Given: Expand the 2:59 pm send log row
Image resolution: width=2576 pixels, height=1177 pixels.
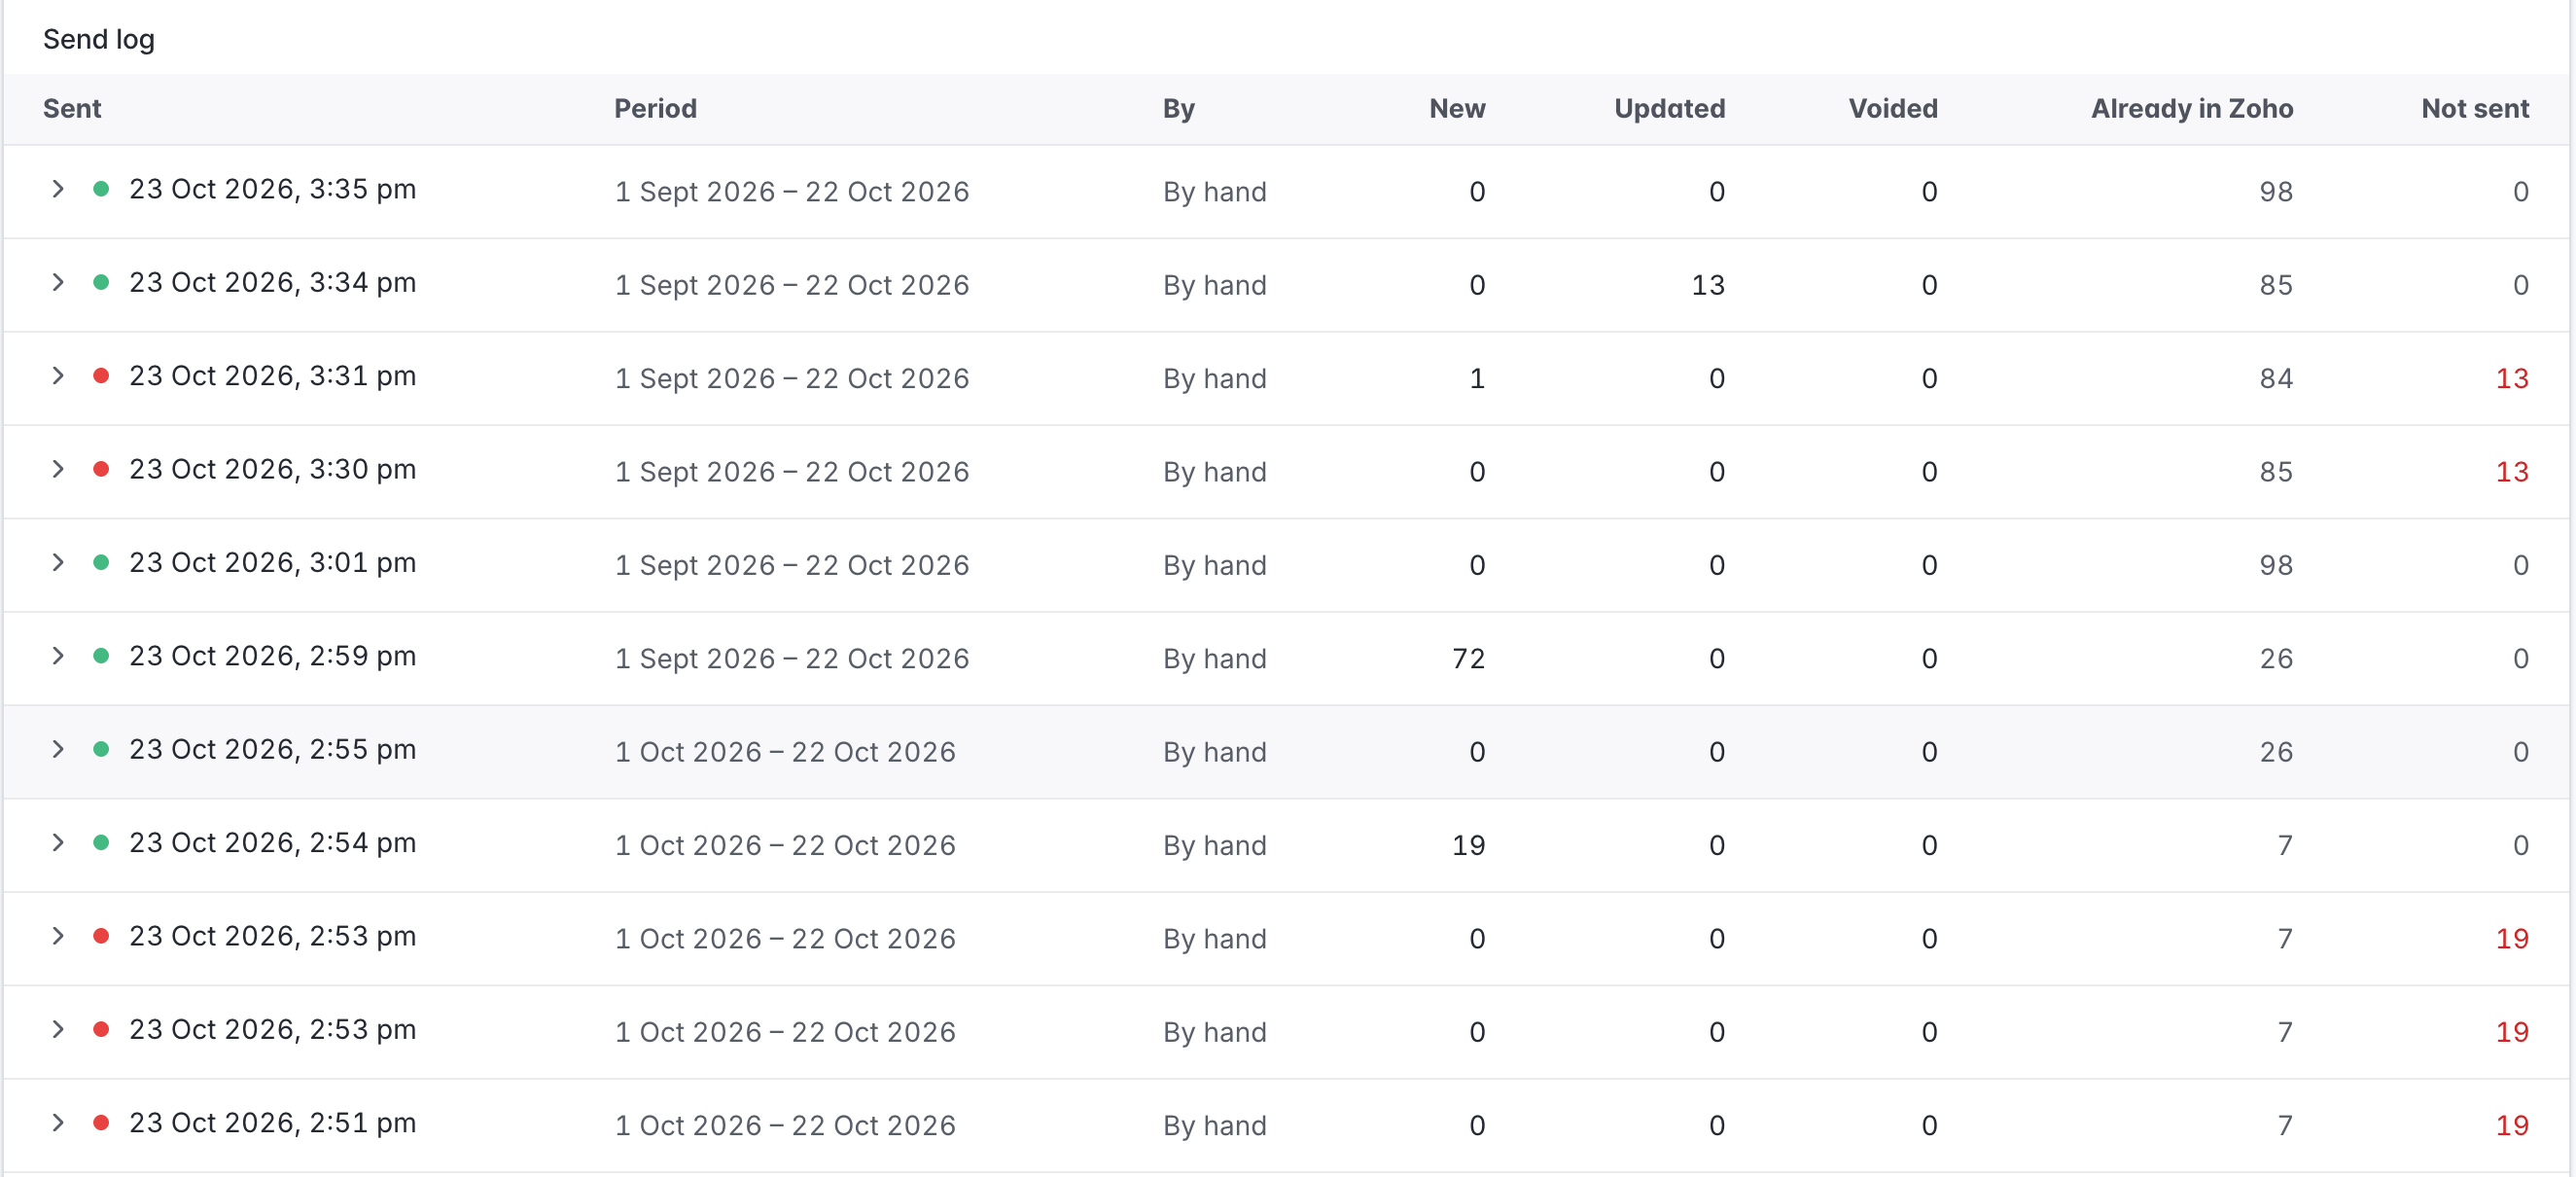Looking at the screenshot, I should pos(58,656).
